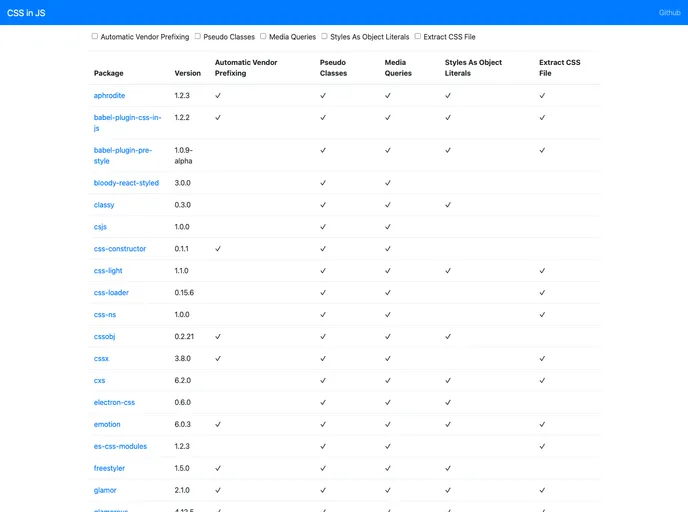688x512 pixels.
Task: Select version 2.1.0 of glamor
Action: 182,490
